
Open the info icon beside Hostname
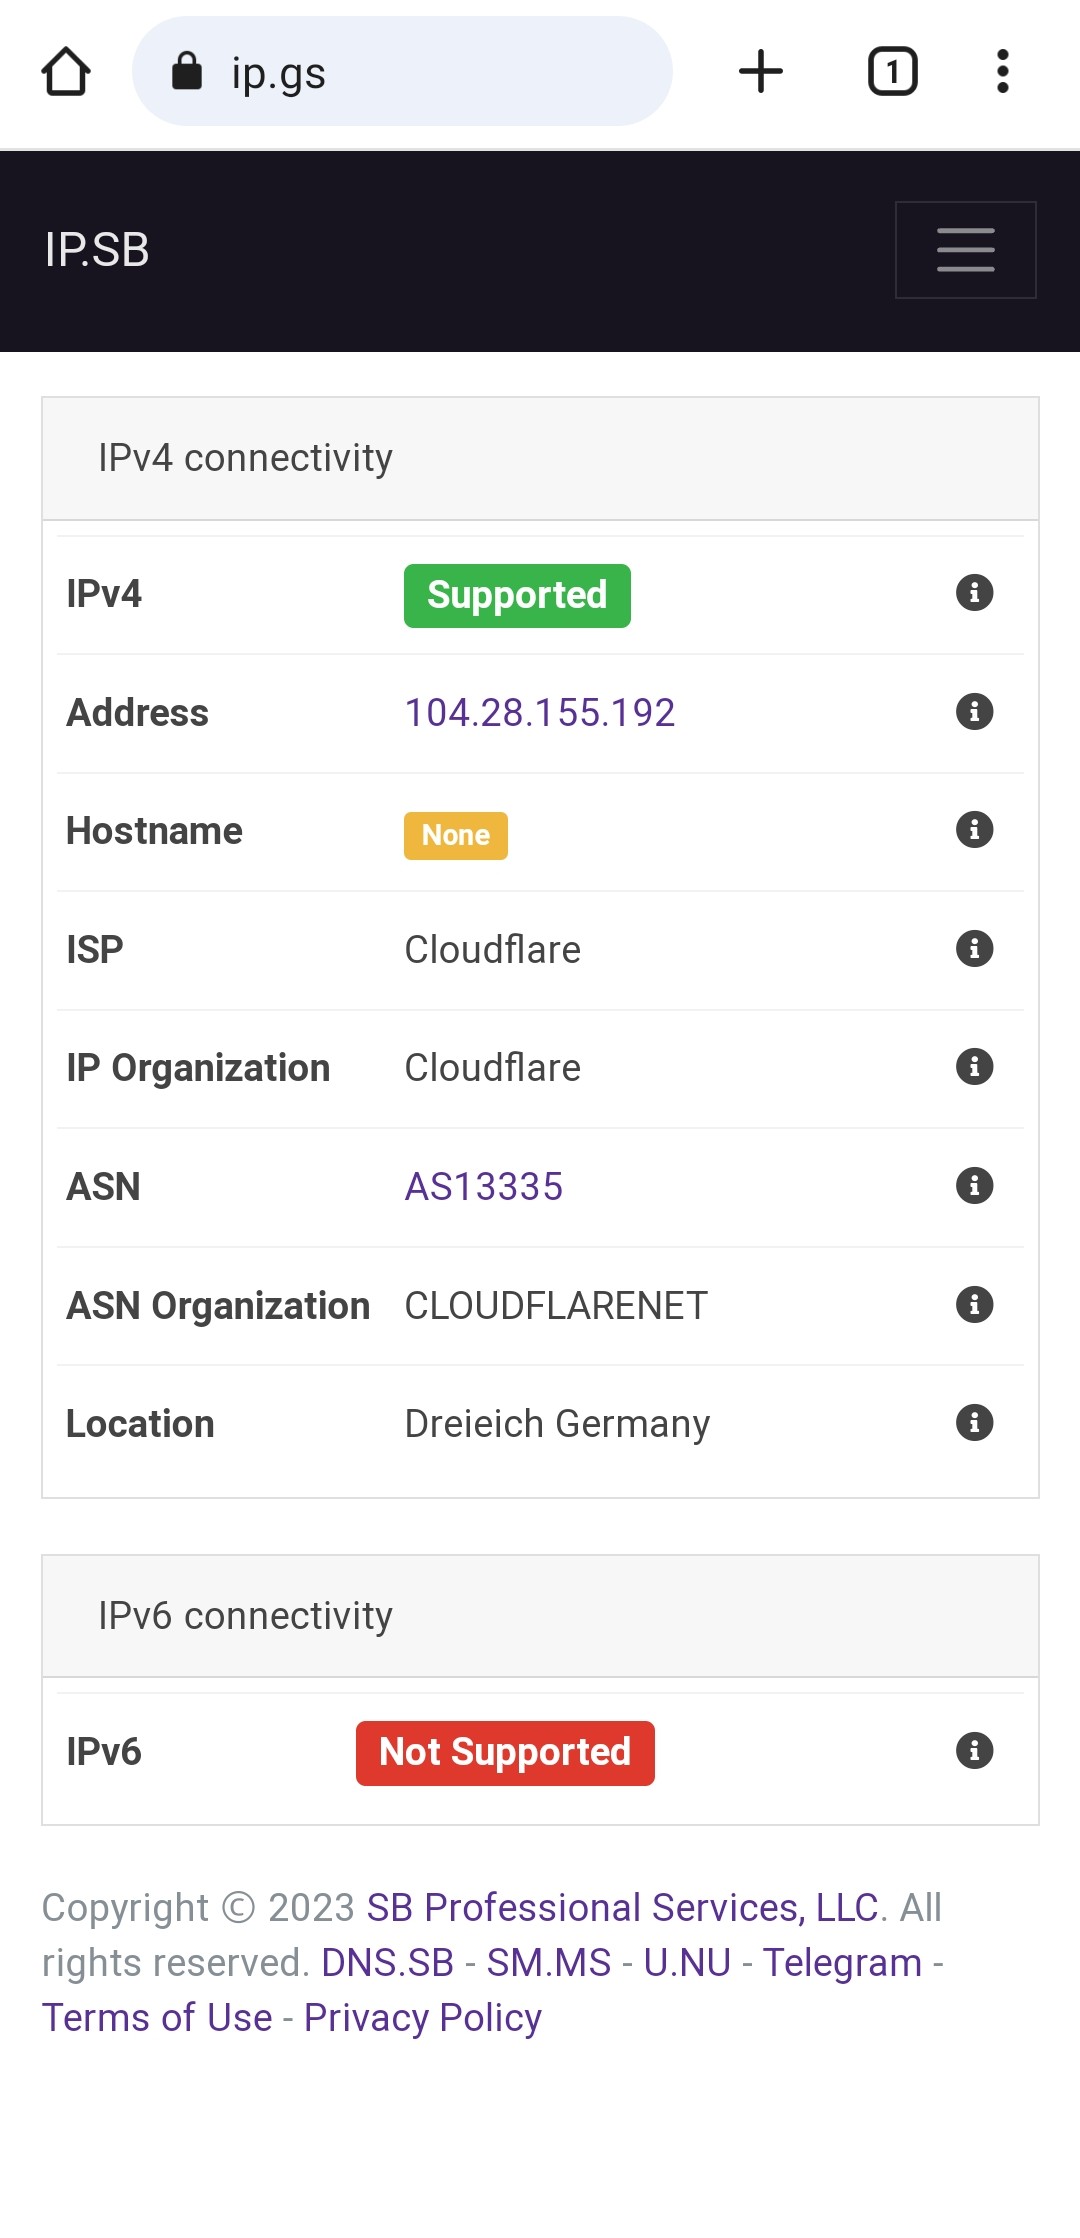(975, 830)
